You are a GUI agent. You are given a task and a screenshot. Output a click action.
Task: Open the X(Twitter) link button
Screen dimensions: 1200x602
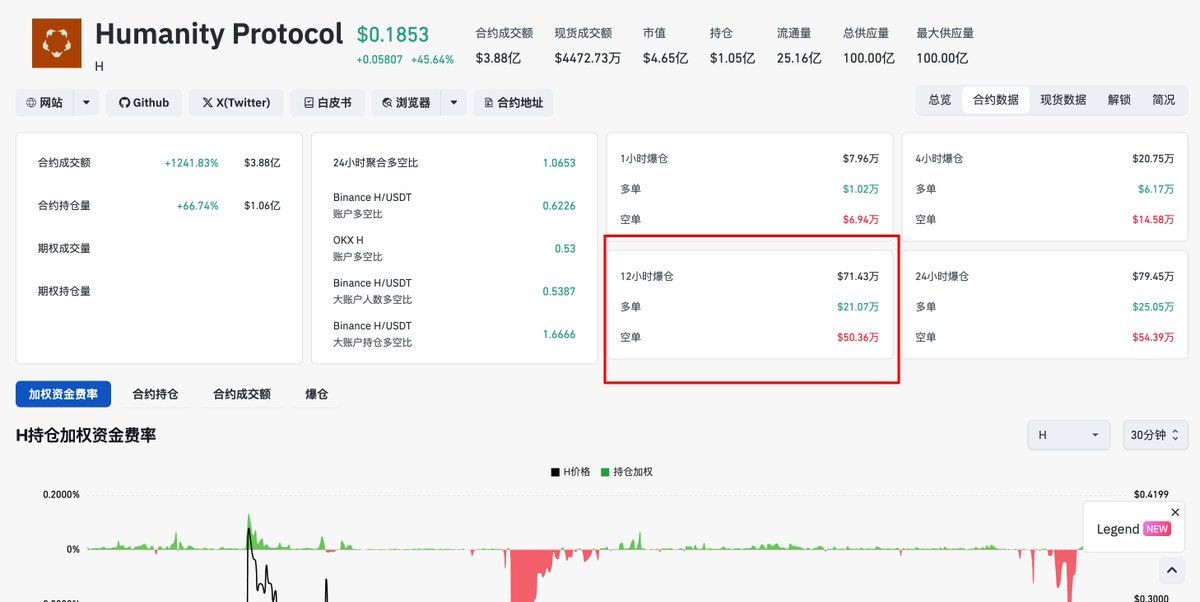pos(235,102)
